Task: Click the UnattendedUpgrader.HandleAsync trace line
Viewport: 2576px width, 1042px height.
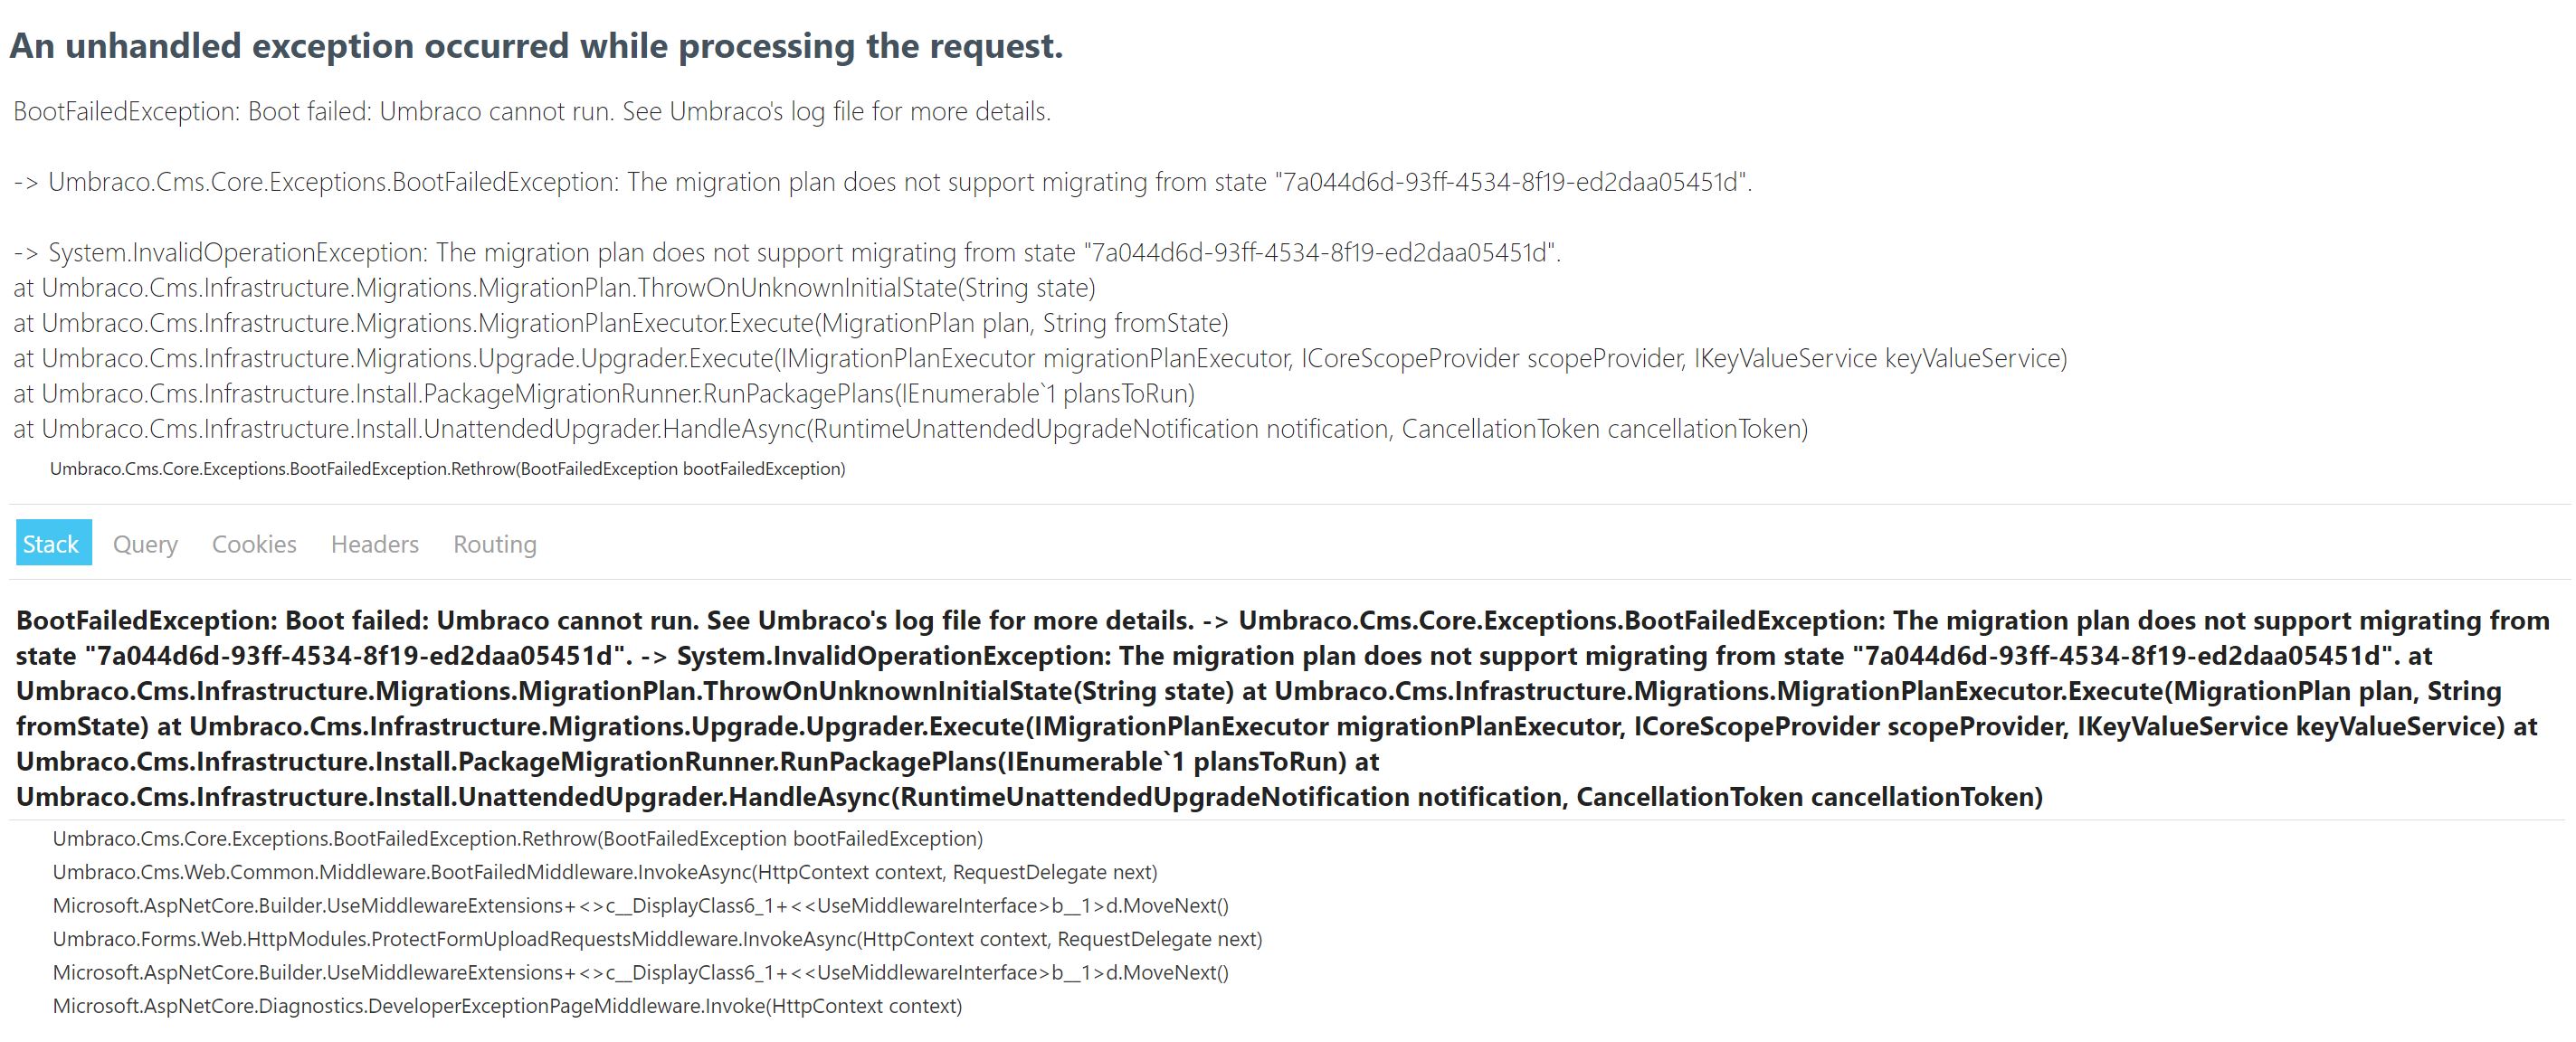Action: (x=911, y=429)
